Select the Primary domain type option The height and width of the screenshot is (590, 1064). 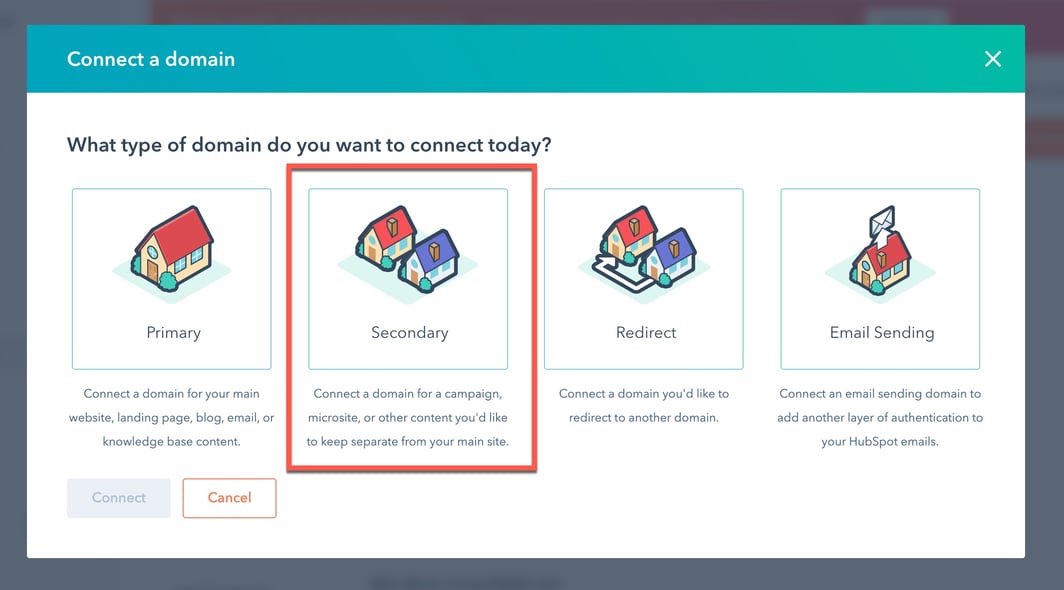click(171, 279)
